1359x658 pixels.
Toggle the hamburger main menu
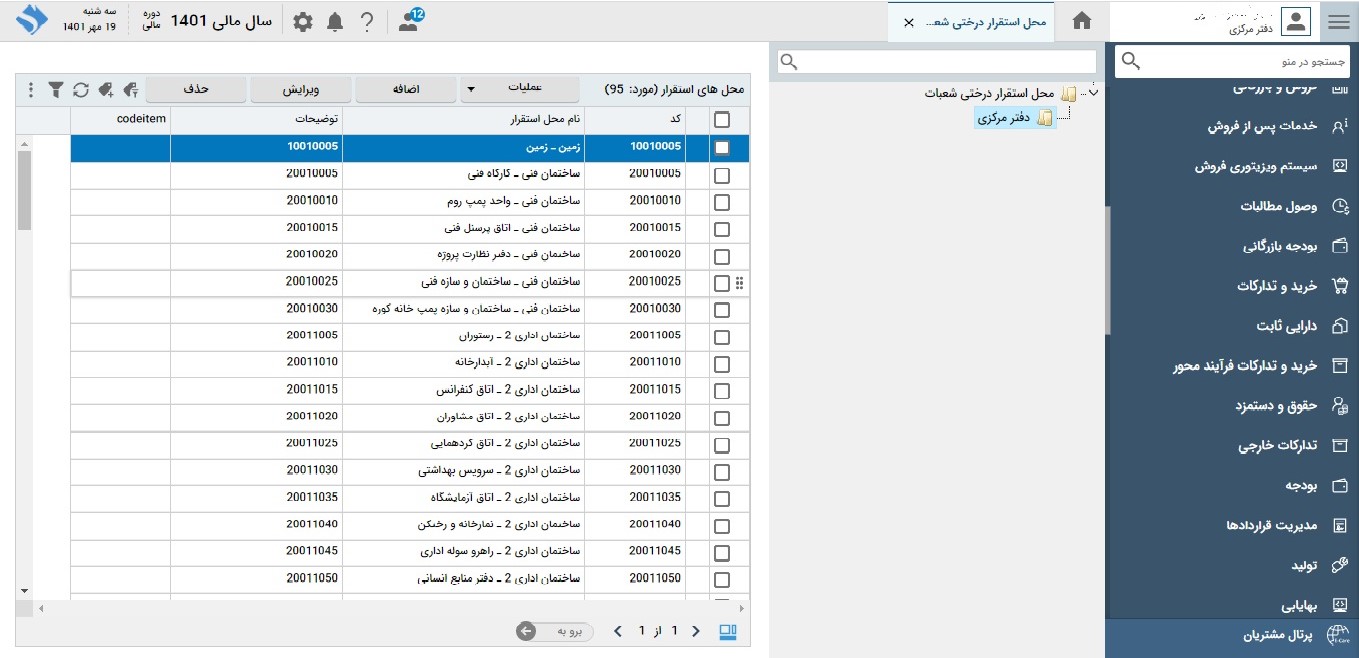[1338, 22]
